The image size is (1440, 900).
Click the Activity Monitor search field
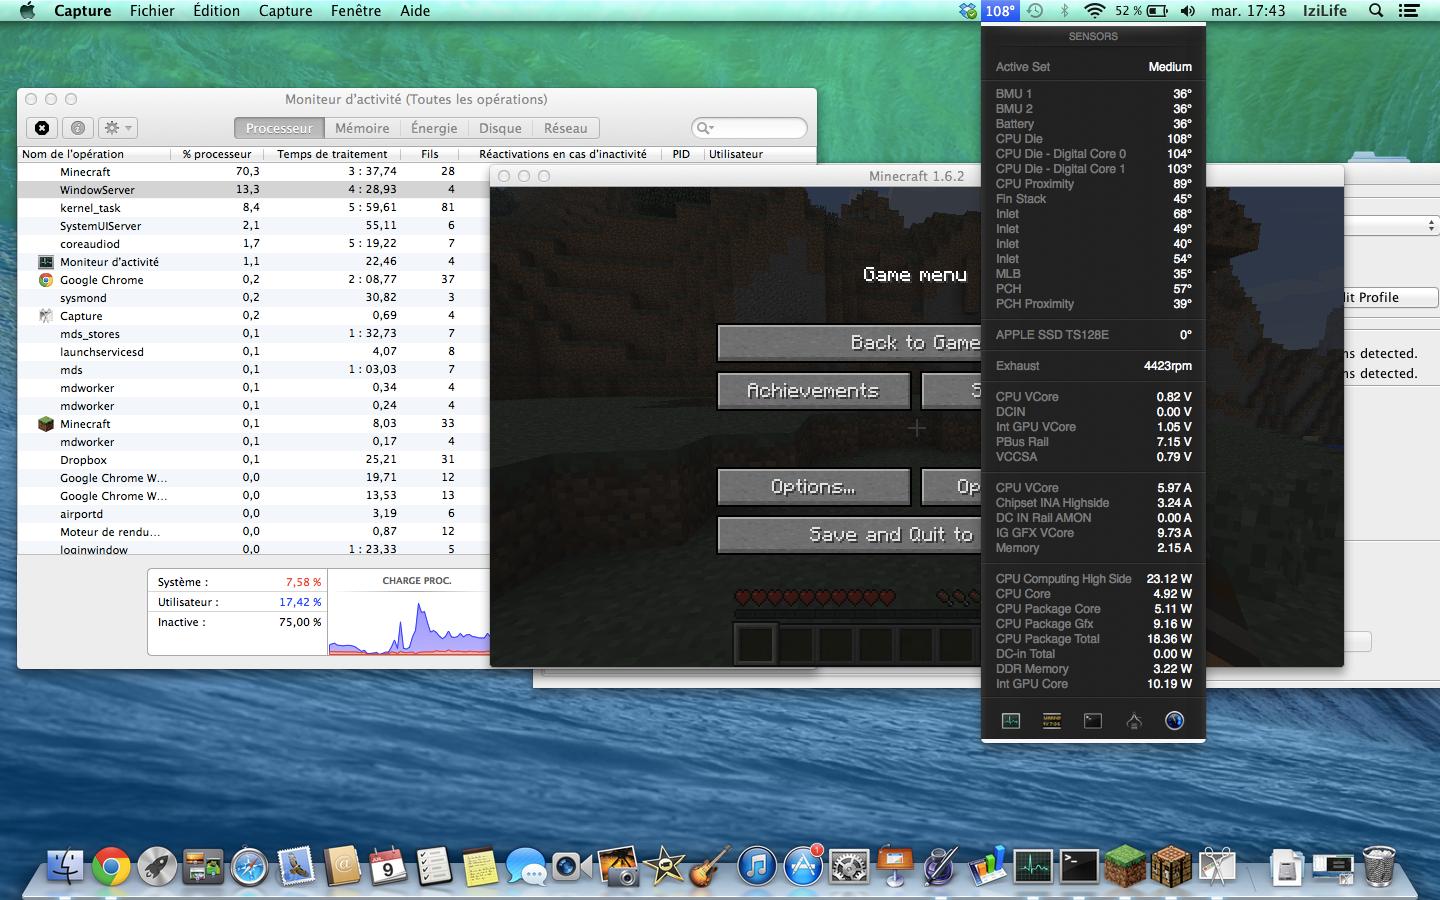(x=749, y=128)
